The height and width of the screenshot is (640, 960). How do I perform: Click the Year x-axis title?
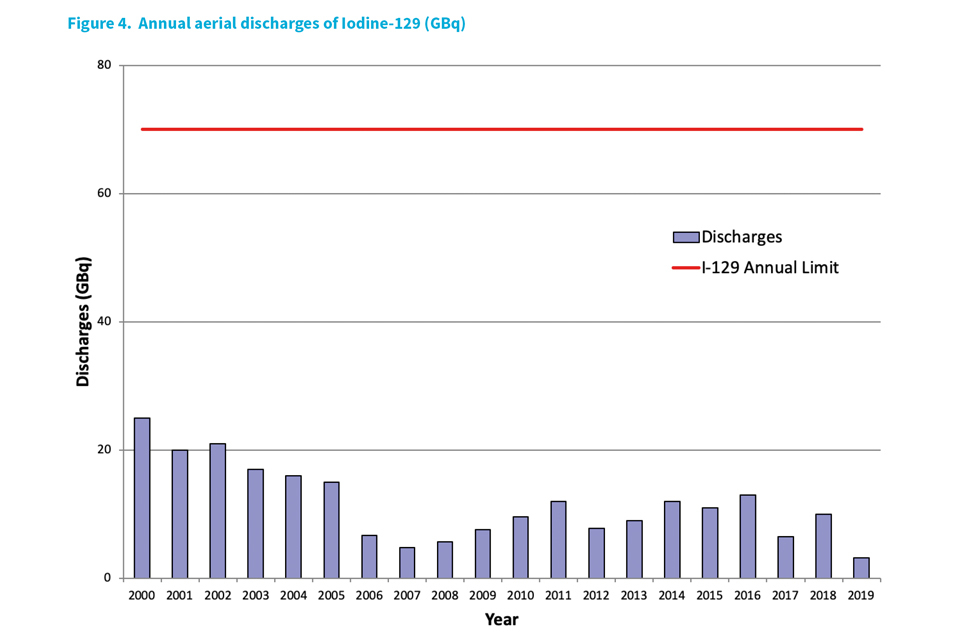pyautogui.click(x=501, y=619)
